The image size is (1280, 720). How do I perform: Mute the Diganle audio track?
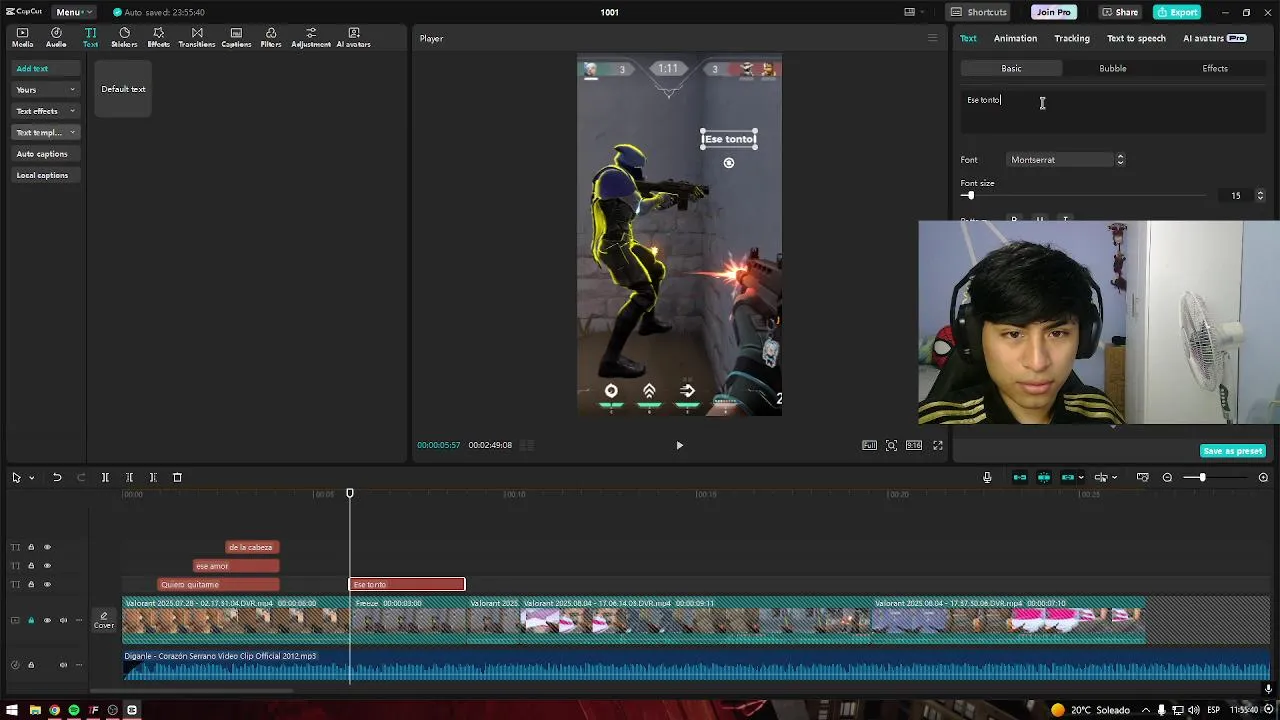tap(63, 665)
